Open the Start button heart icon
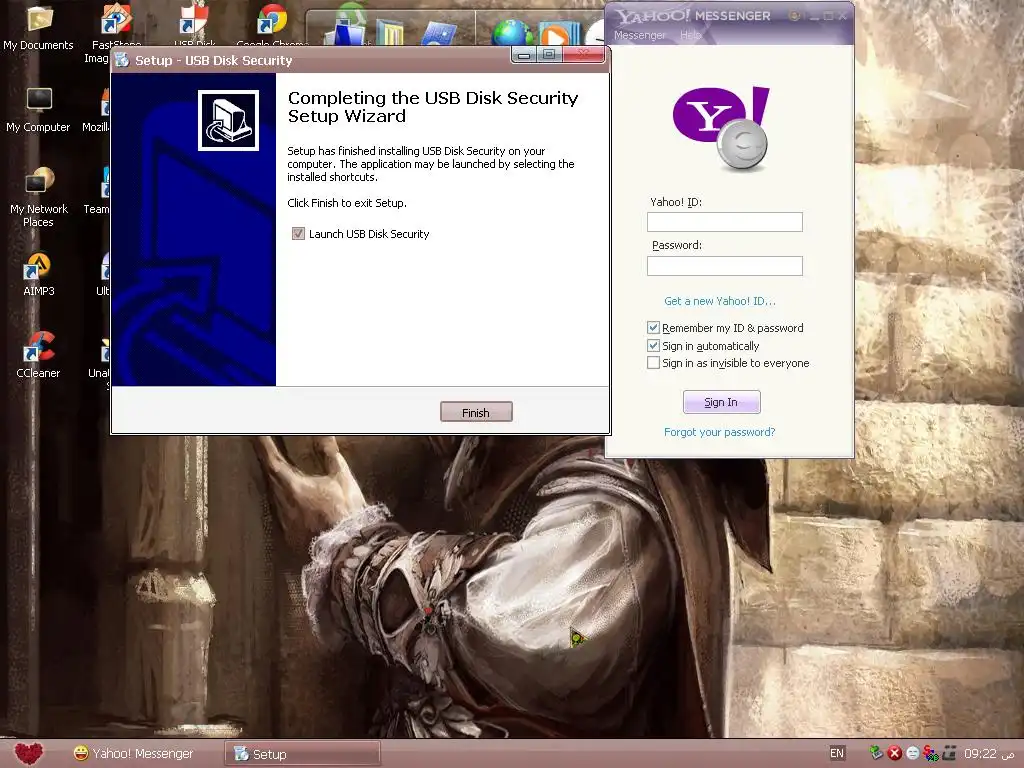The width and height of the screenshot is (1024, 768). coord(28,754)
